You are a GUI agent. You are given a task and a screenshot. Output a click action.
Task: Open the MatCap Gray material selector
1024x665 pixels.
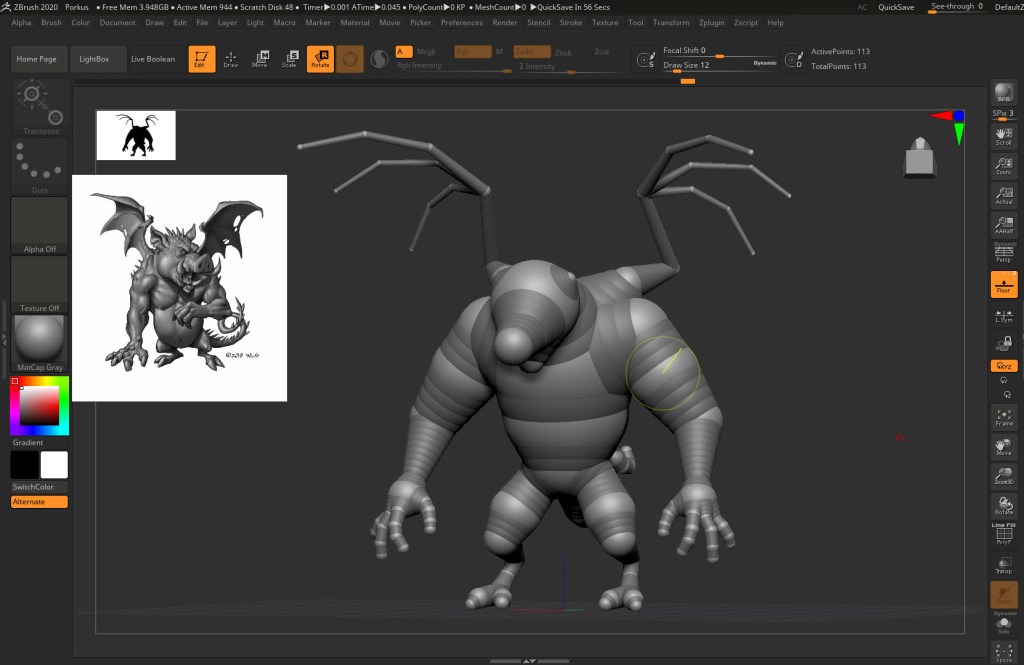[x=40, y=343]
